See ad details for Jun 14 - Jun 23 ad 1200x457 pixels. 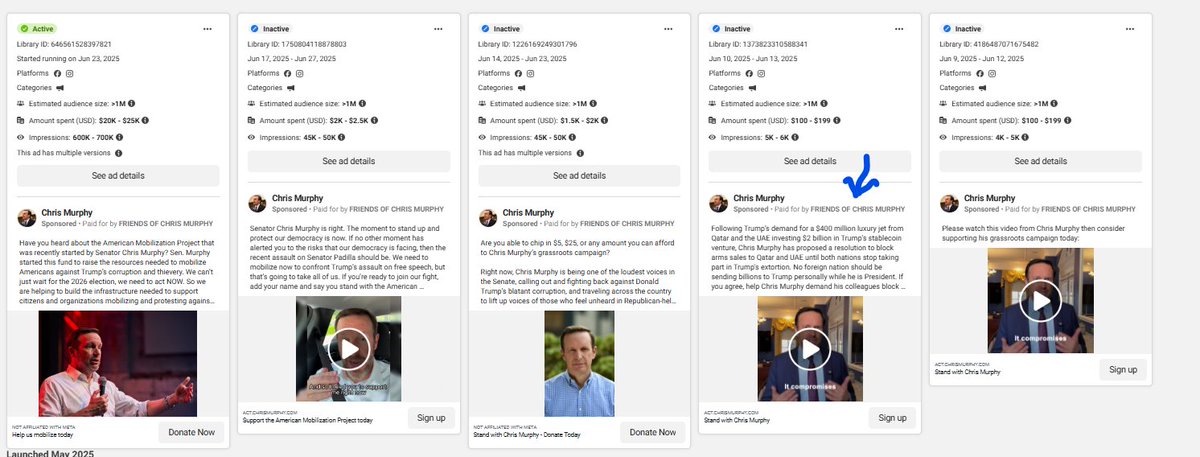click(x=580, y=176)
